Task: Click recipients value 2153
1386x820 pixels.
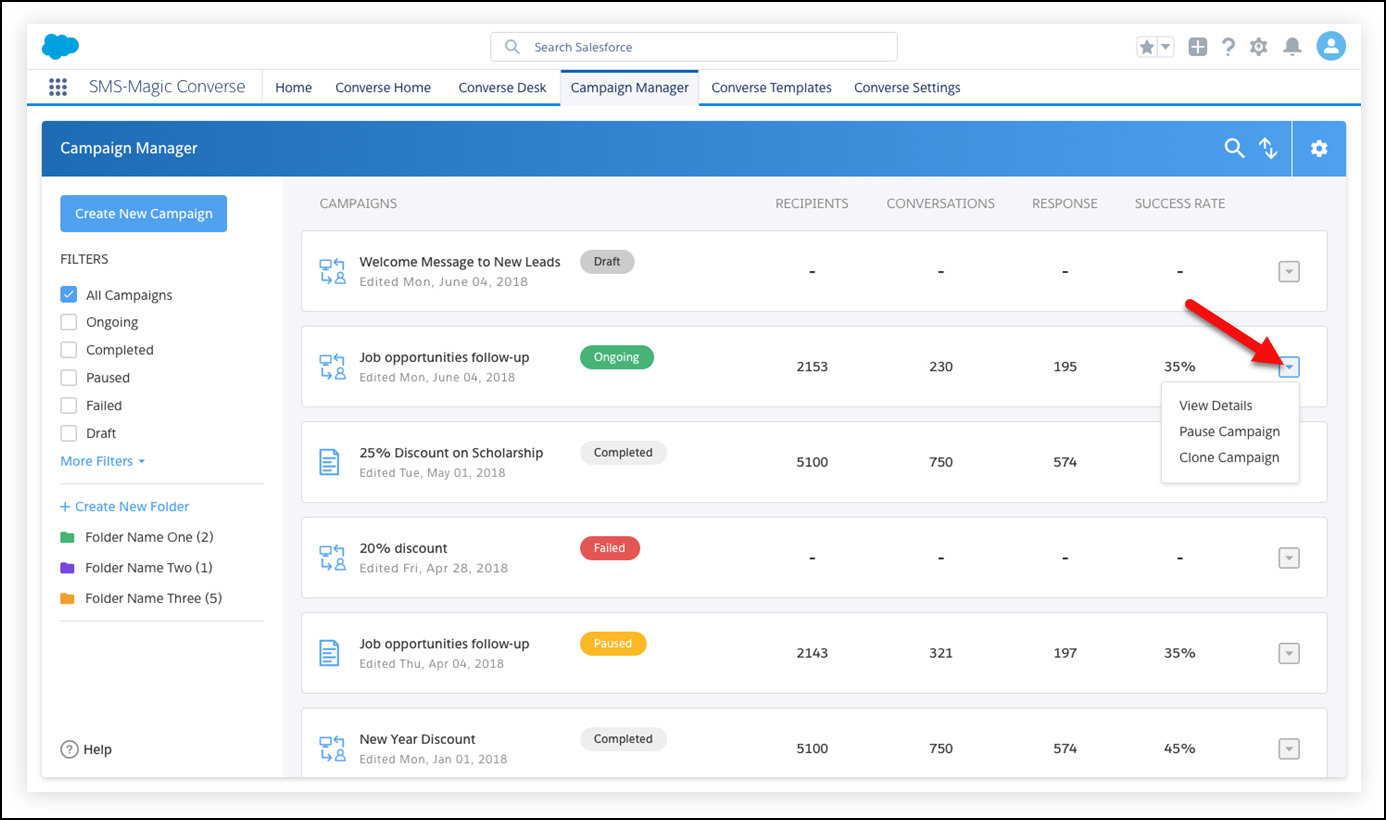Action: (x=812, y=367)
